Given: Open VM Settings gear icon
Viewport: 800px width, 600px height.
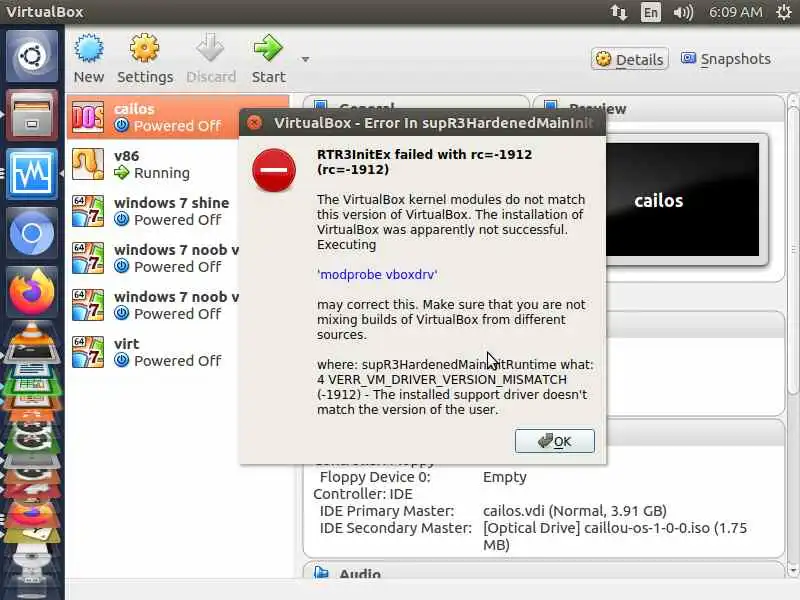Looking at the screenshot, I should [x=144, y=48].
